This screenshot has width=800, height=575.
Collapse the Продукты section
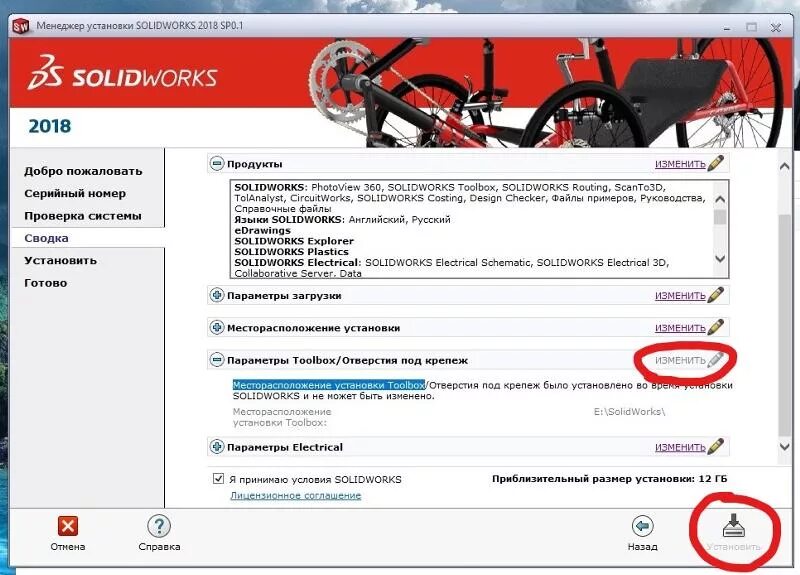coord(217,164)
